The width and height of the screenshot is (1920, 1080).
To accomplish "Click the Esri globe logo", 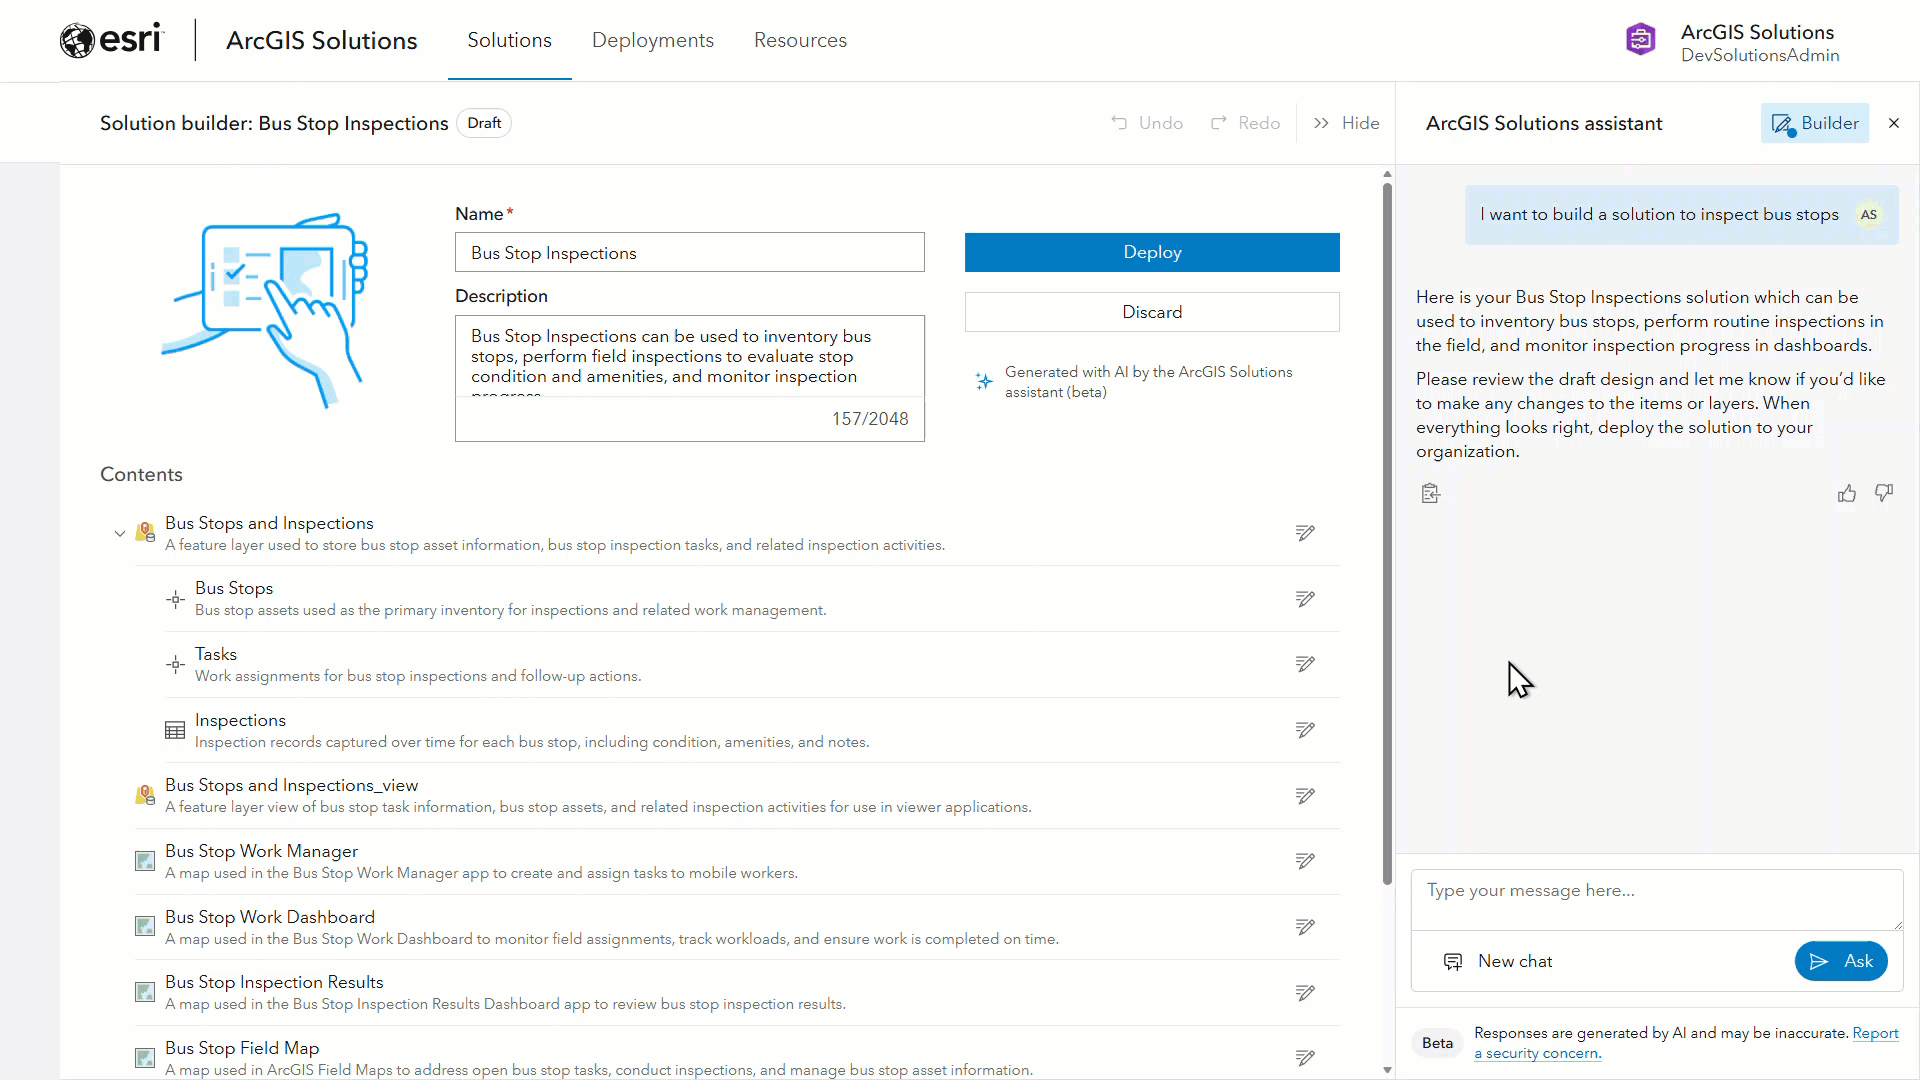I will click(x=77, y=40).
